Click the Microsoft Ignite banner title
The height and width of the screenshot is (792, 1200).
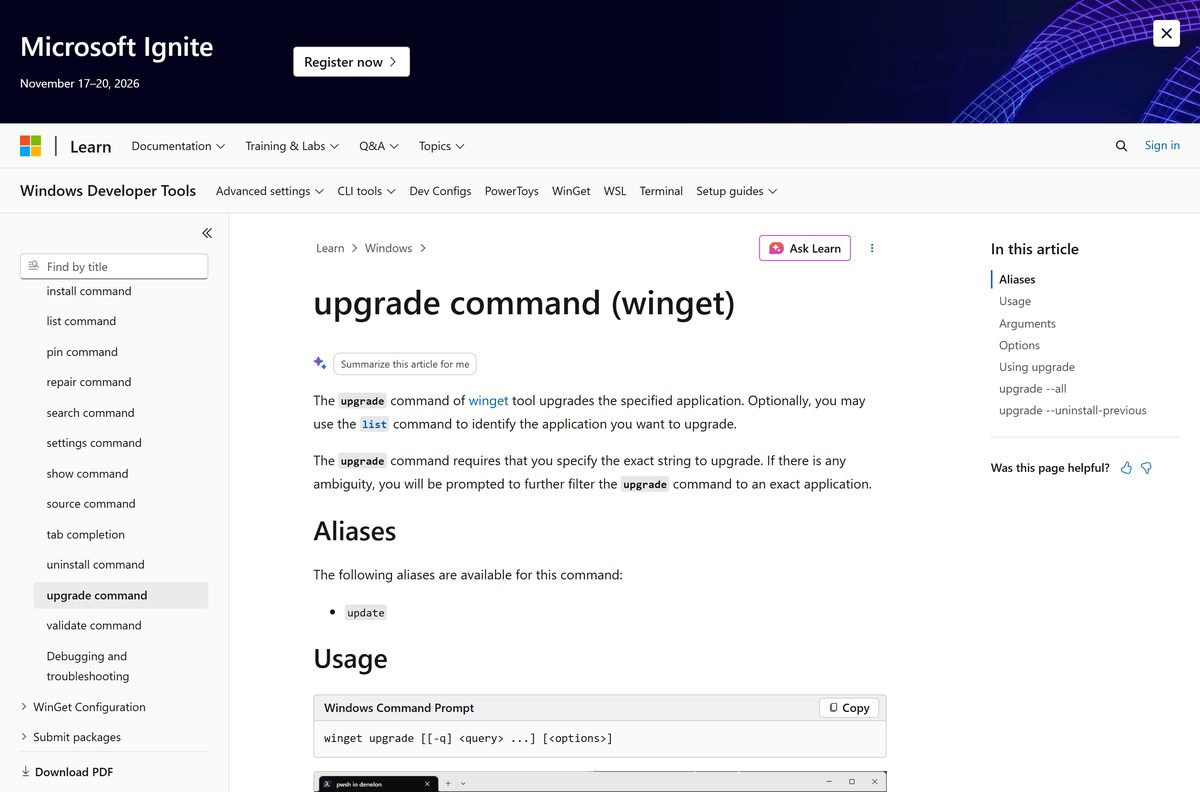pos(116,47)
